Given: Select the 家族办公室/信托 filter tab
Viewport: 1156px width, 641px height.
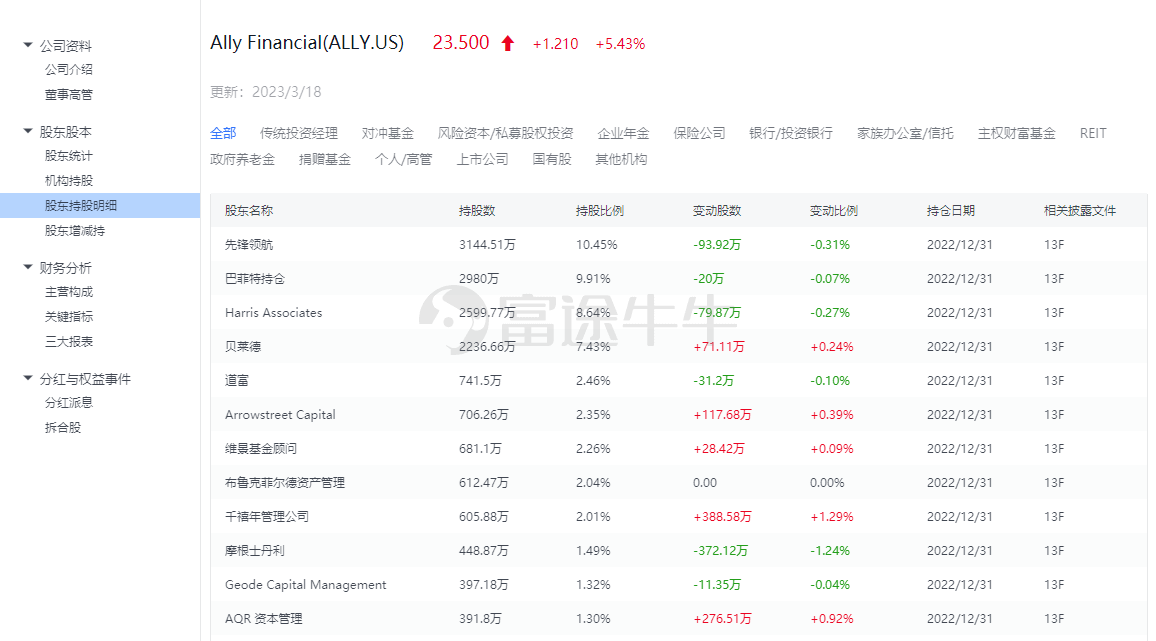Looking at the screenshot, I should 905,134.
